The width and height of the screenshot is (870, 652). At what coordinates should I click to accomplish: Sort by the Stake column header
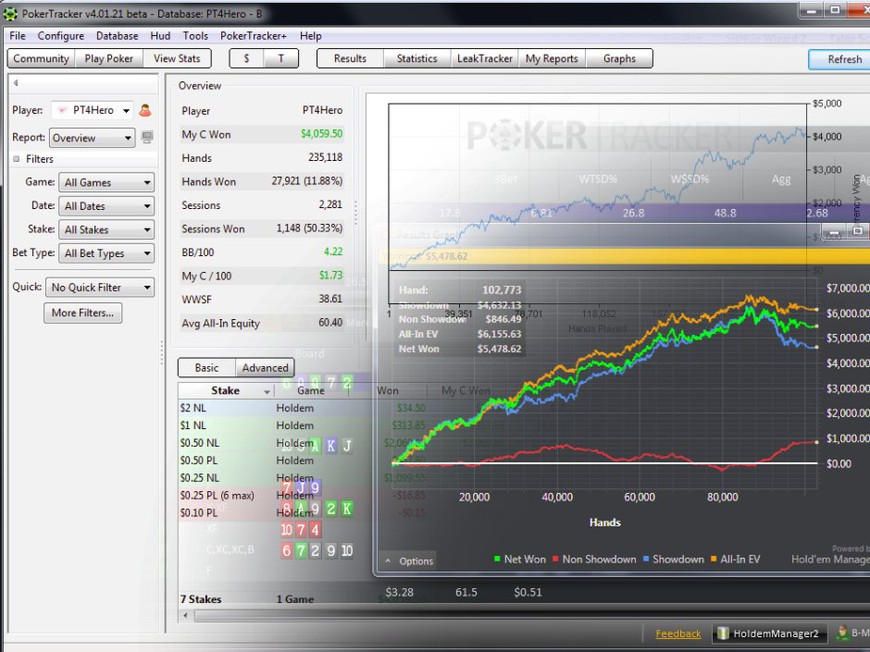click(x=225, y=391)
